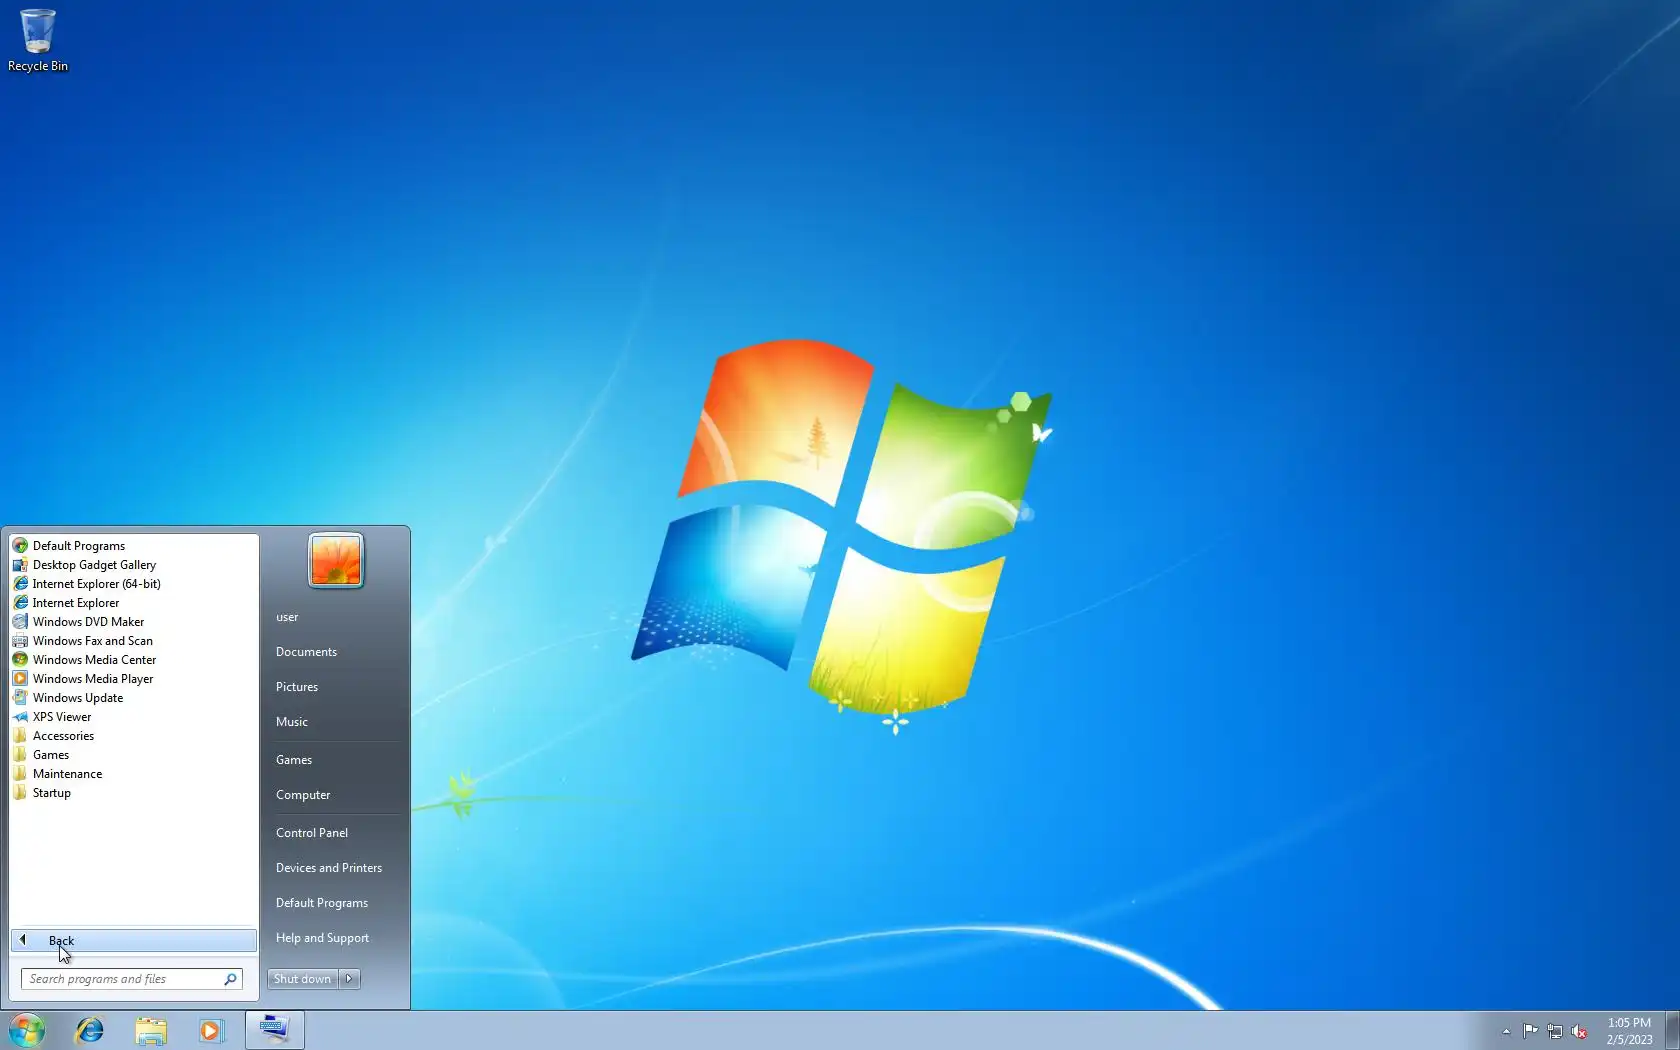Go Back to the main Start menu
1680x1050 pixels.
[134, 941]
